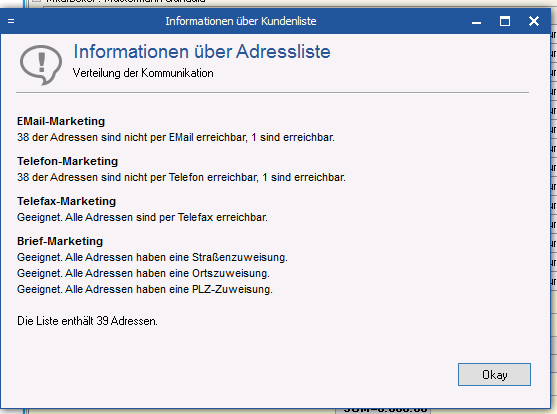Click the Straßenzuweisung result line
Image resolution: width=557 pixels, height=414 pixels.
click(152, 257)
